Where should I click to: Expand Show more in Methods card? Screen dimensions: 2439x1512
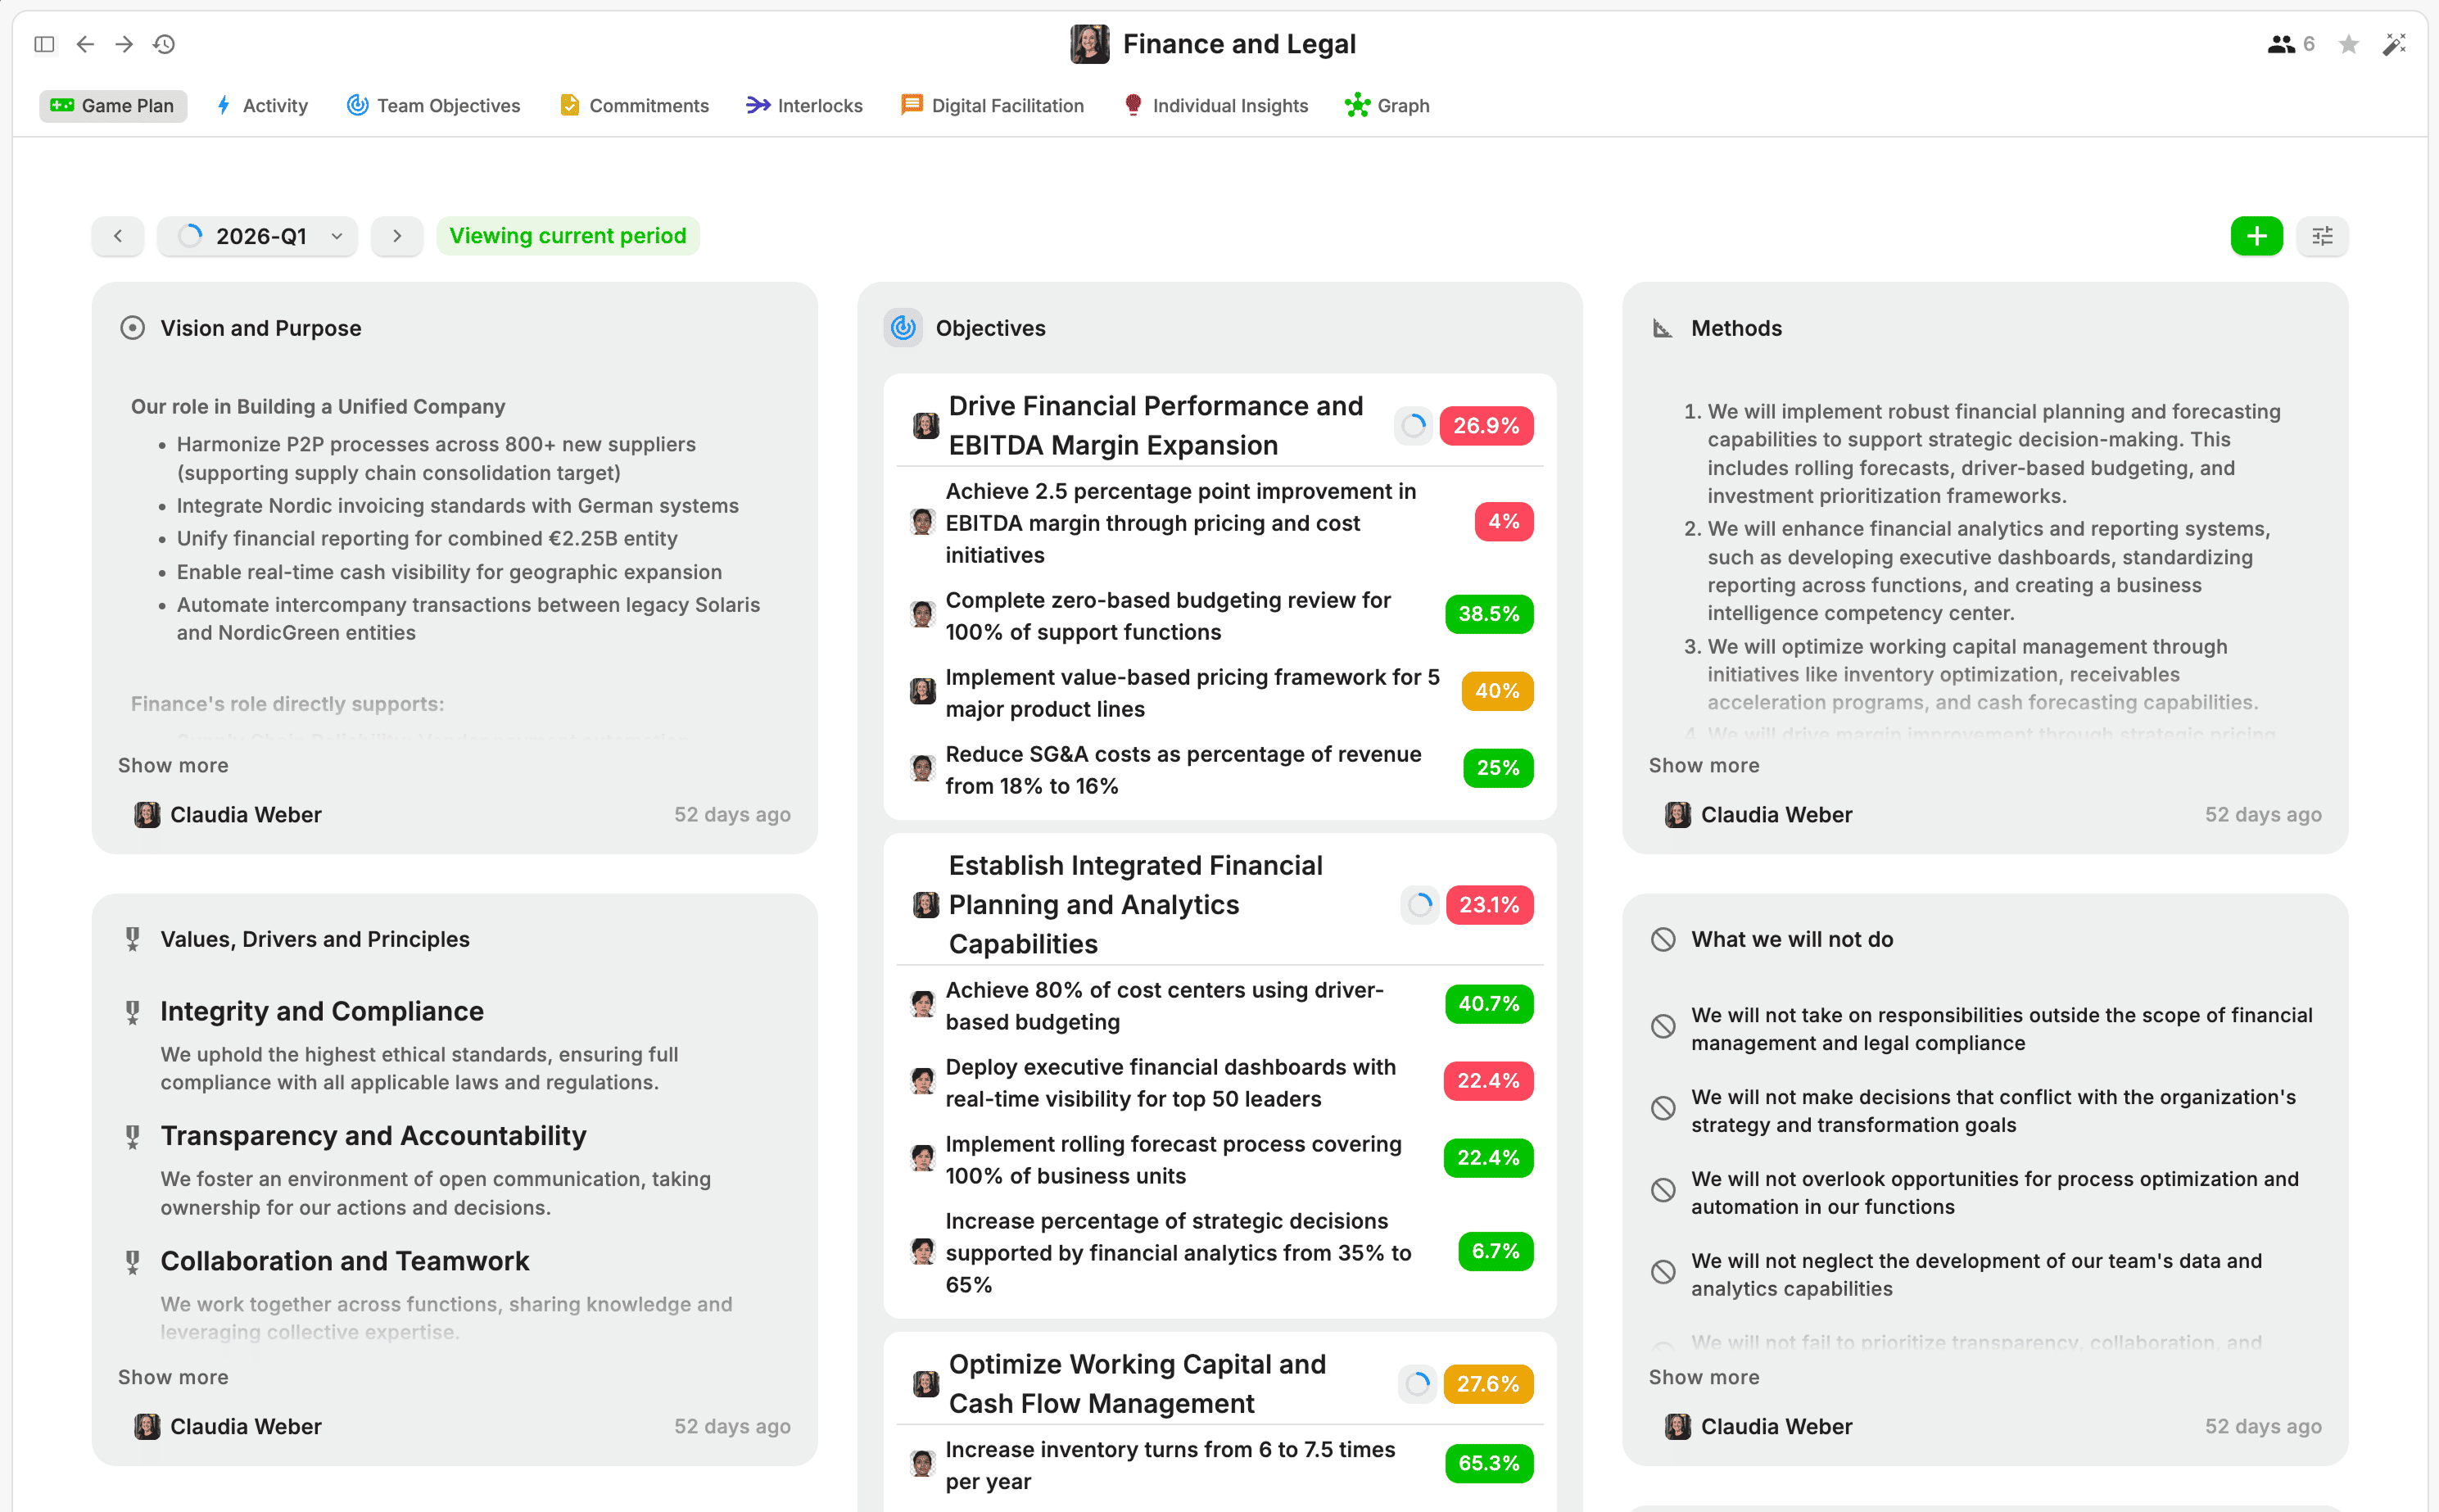pos(1703,765)
